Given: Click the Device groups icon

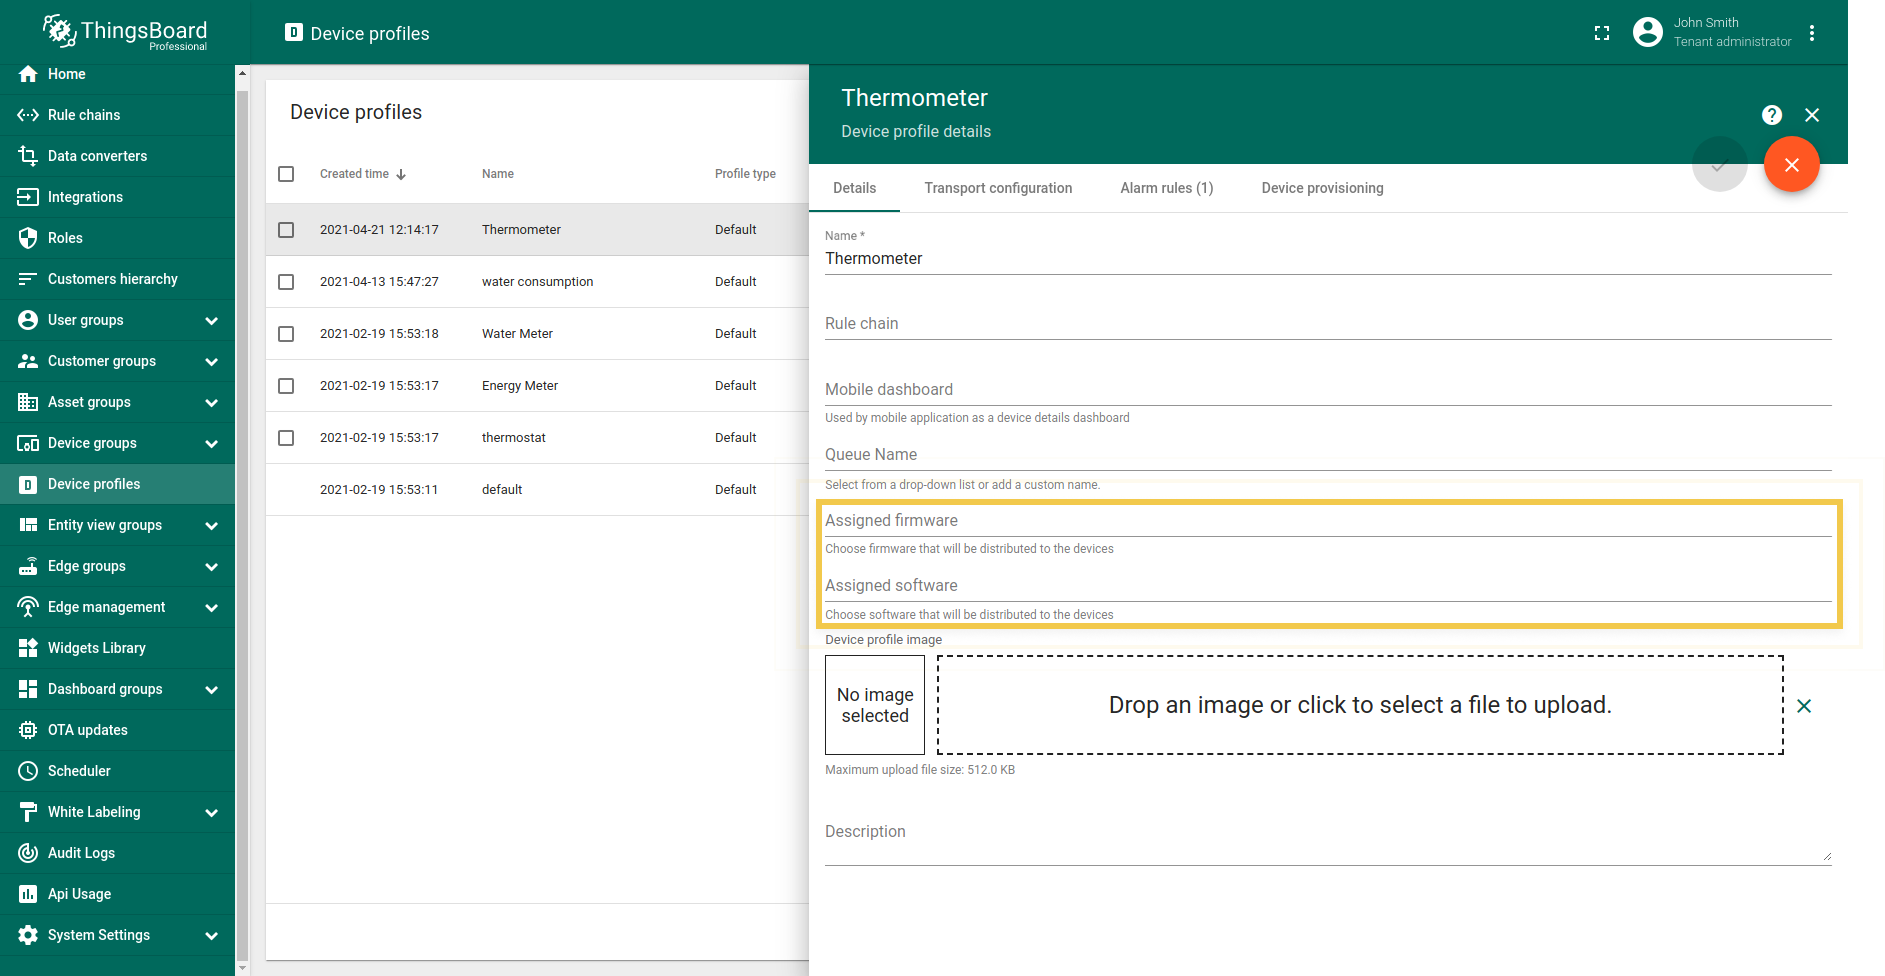Looking at the screenshot, I should coord(28,443).
